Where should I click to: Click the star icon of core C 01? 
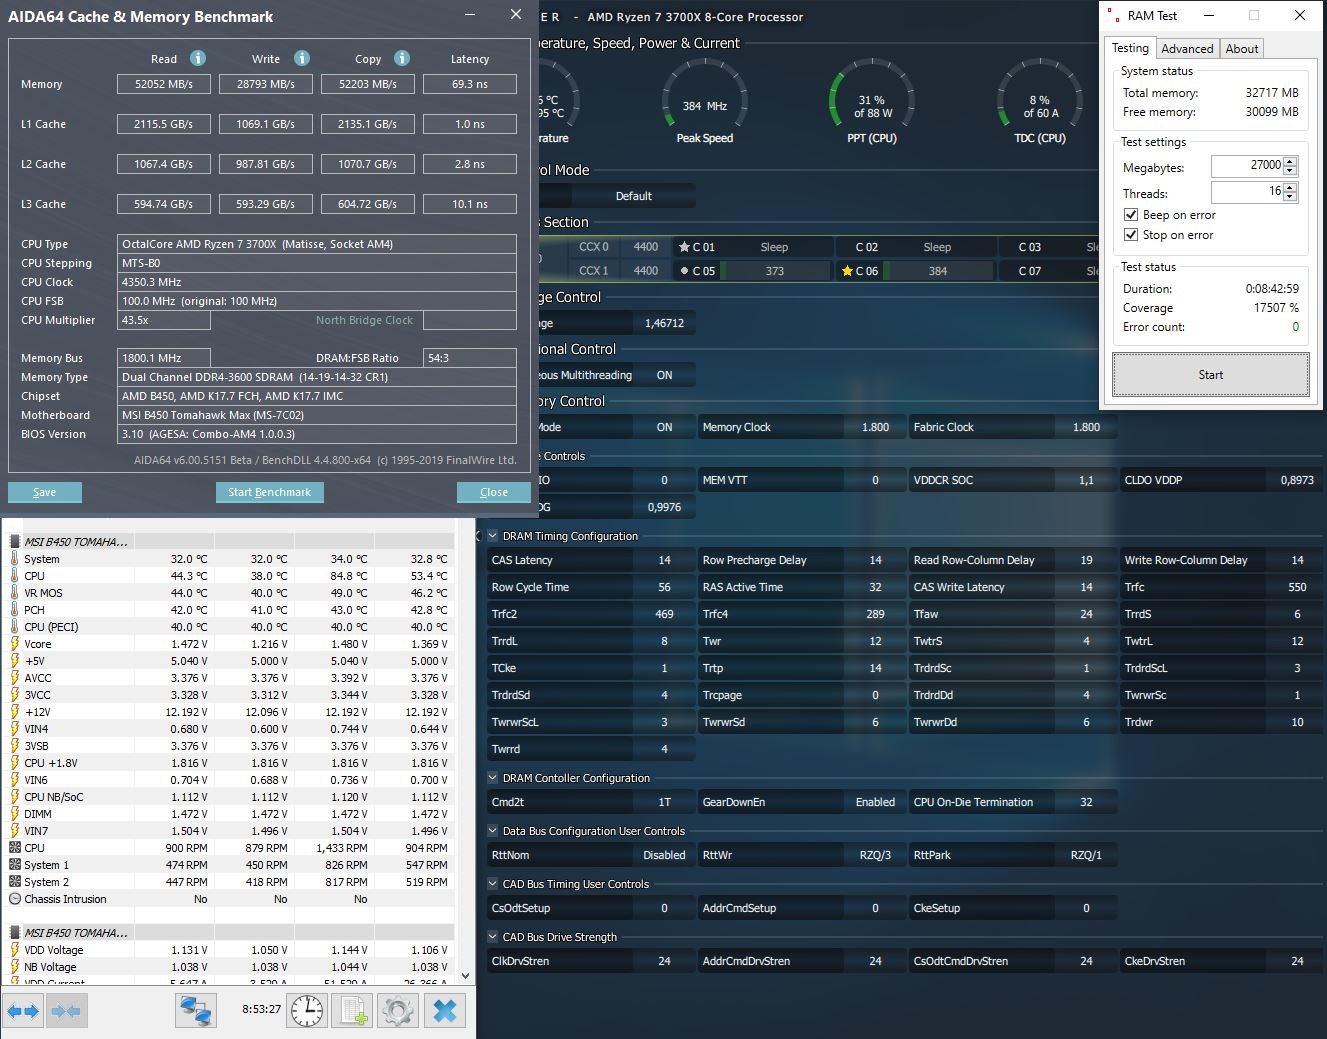coord(684,247)
